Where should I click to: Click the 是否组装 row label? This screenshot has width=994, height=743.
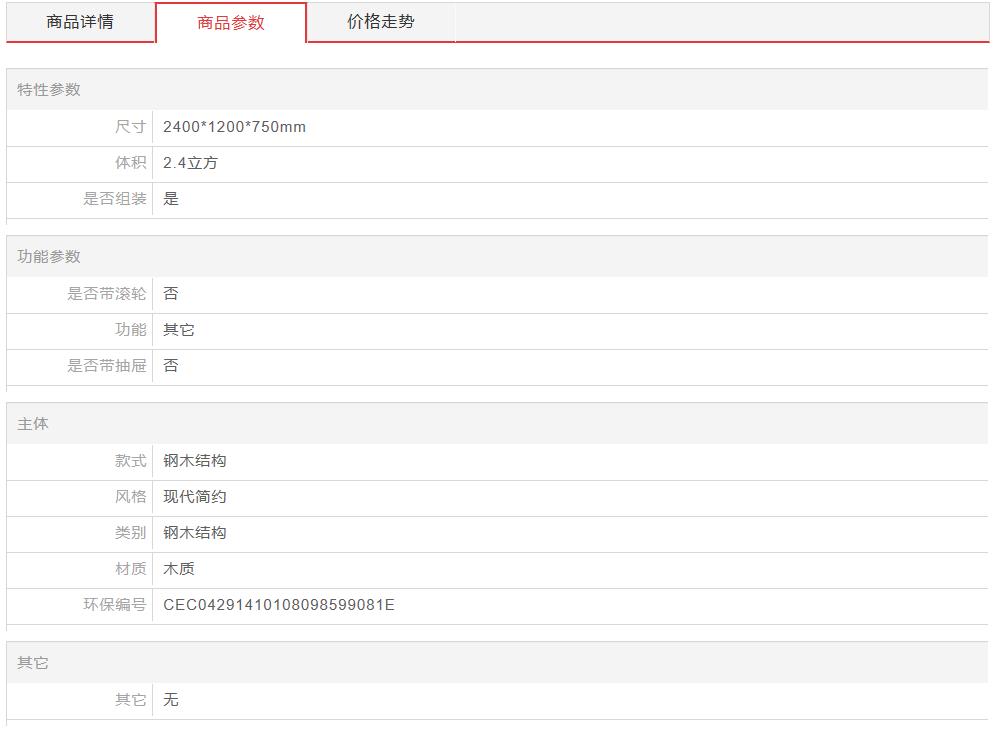[114, 199]
